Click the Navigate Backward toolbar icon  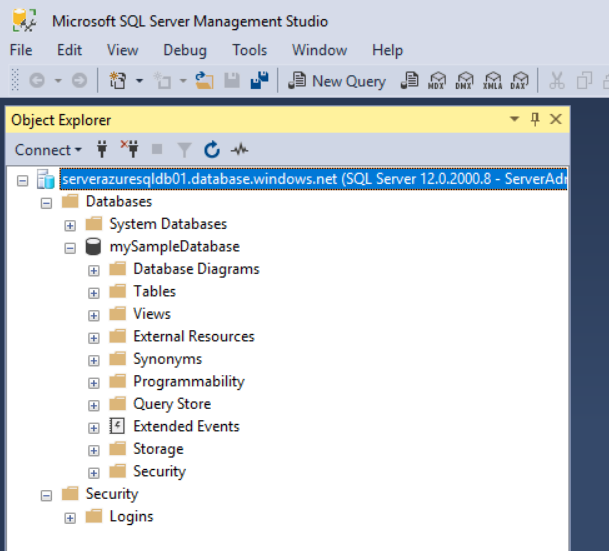point(37,81)
